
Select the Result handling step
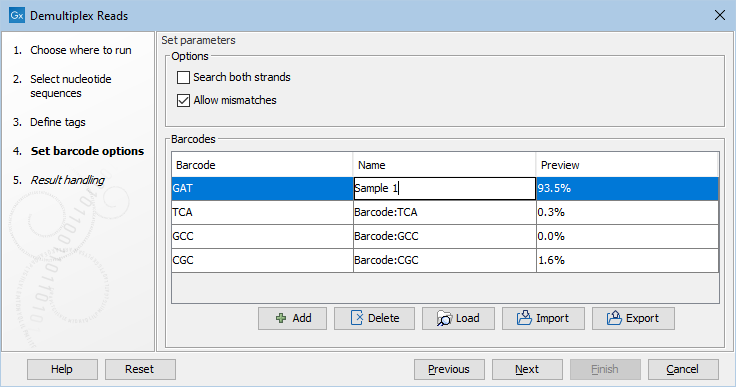coord(68,180)
